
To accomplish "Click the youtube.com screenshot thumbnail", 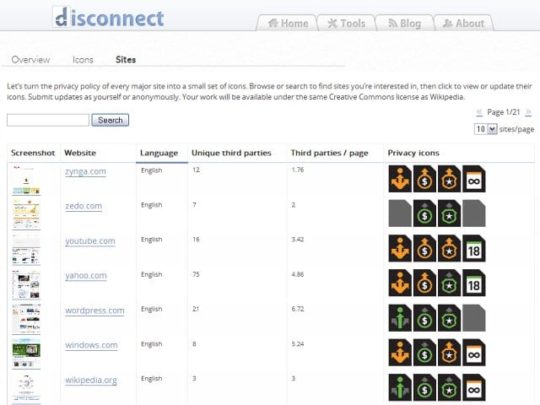I will (26, 250).
